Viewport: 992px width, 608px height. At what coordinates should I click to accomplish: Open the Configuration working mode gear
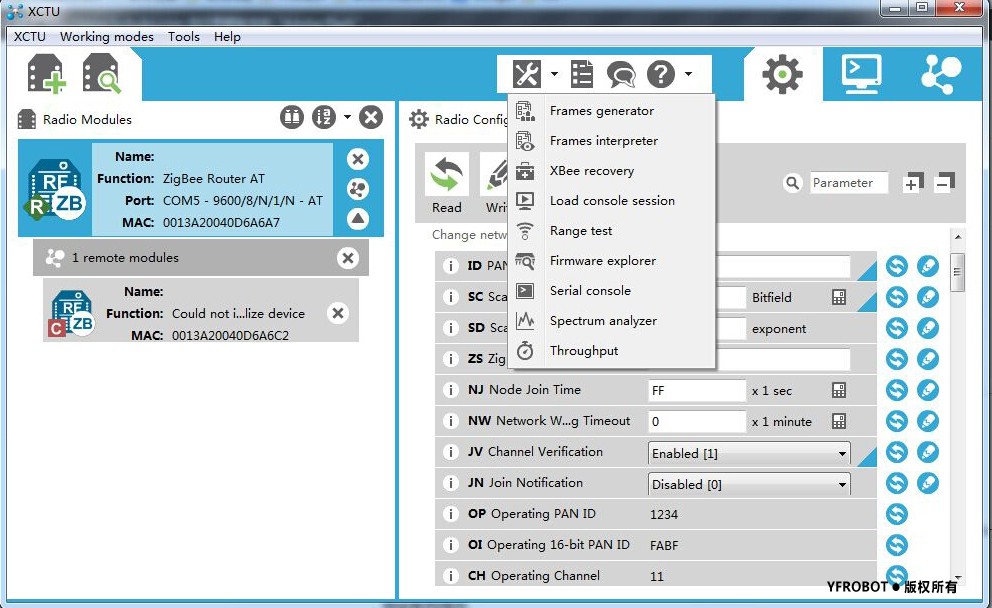[782, 74]
